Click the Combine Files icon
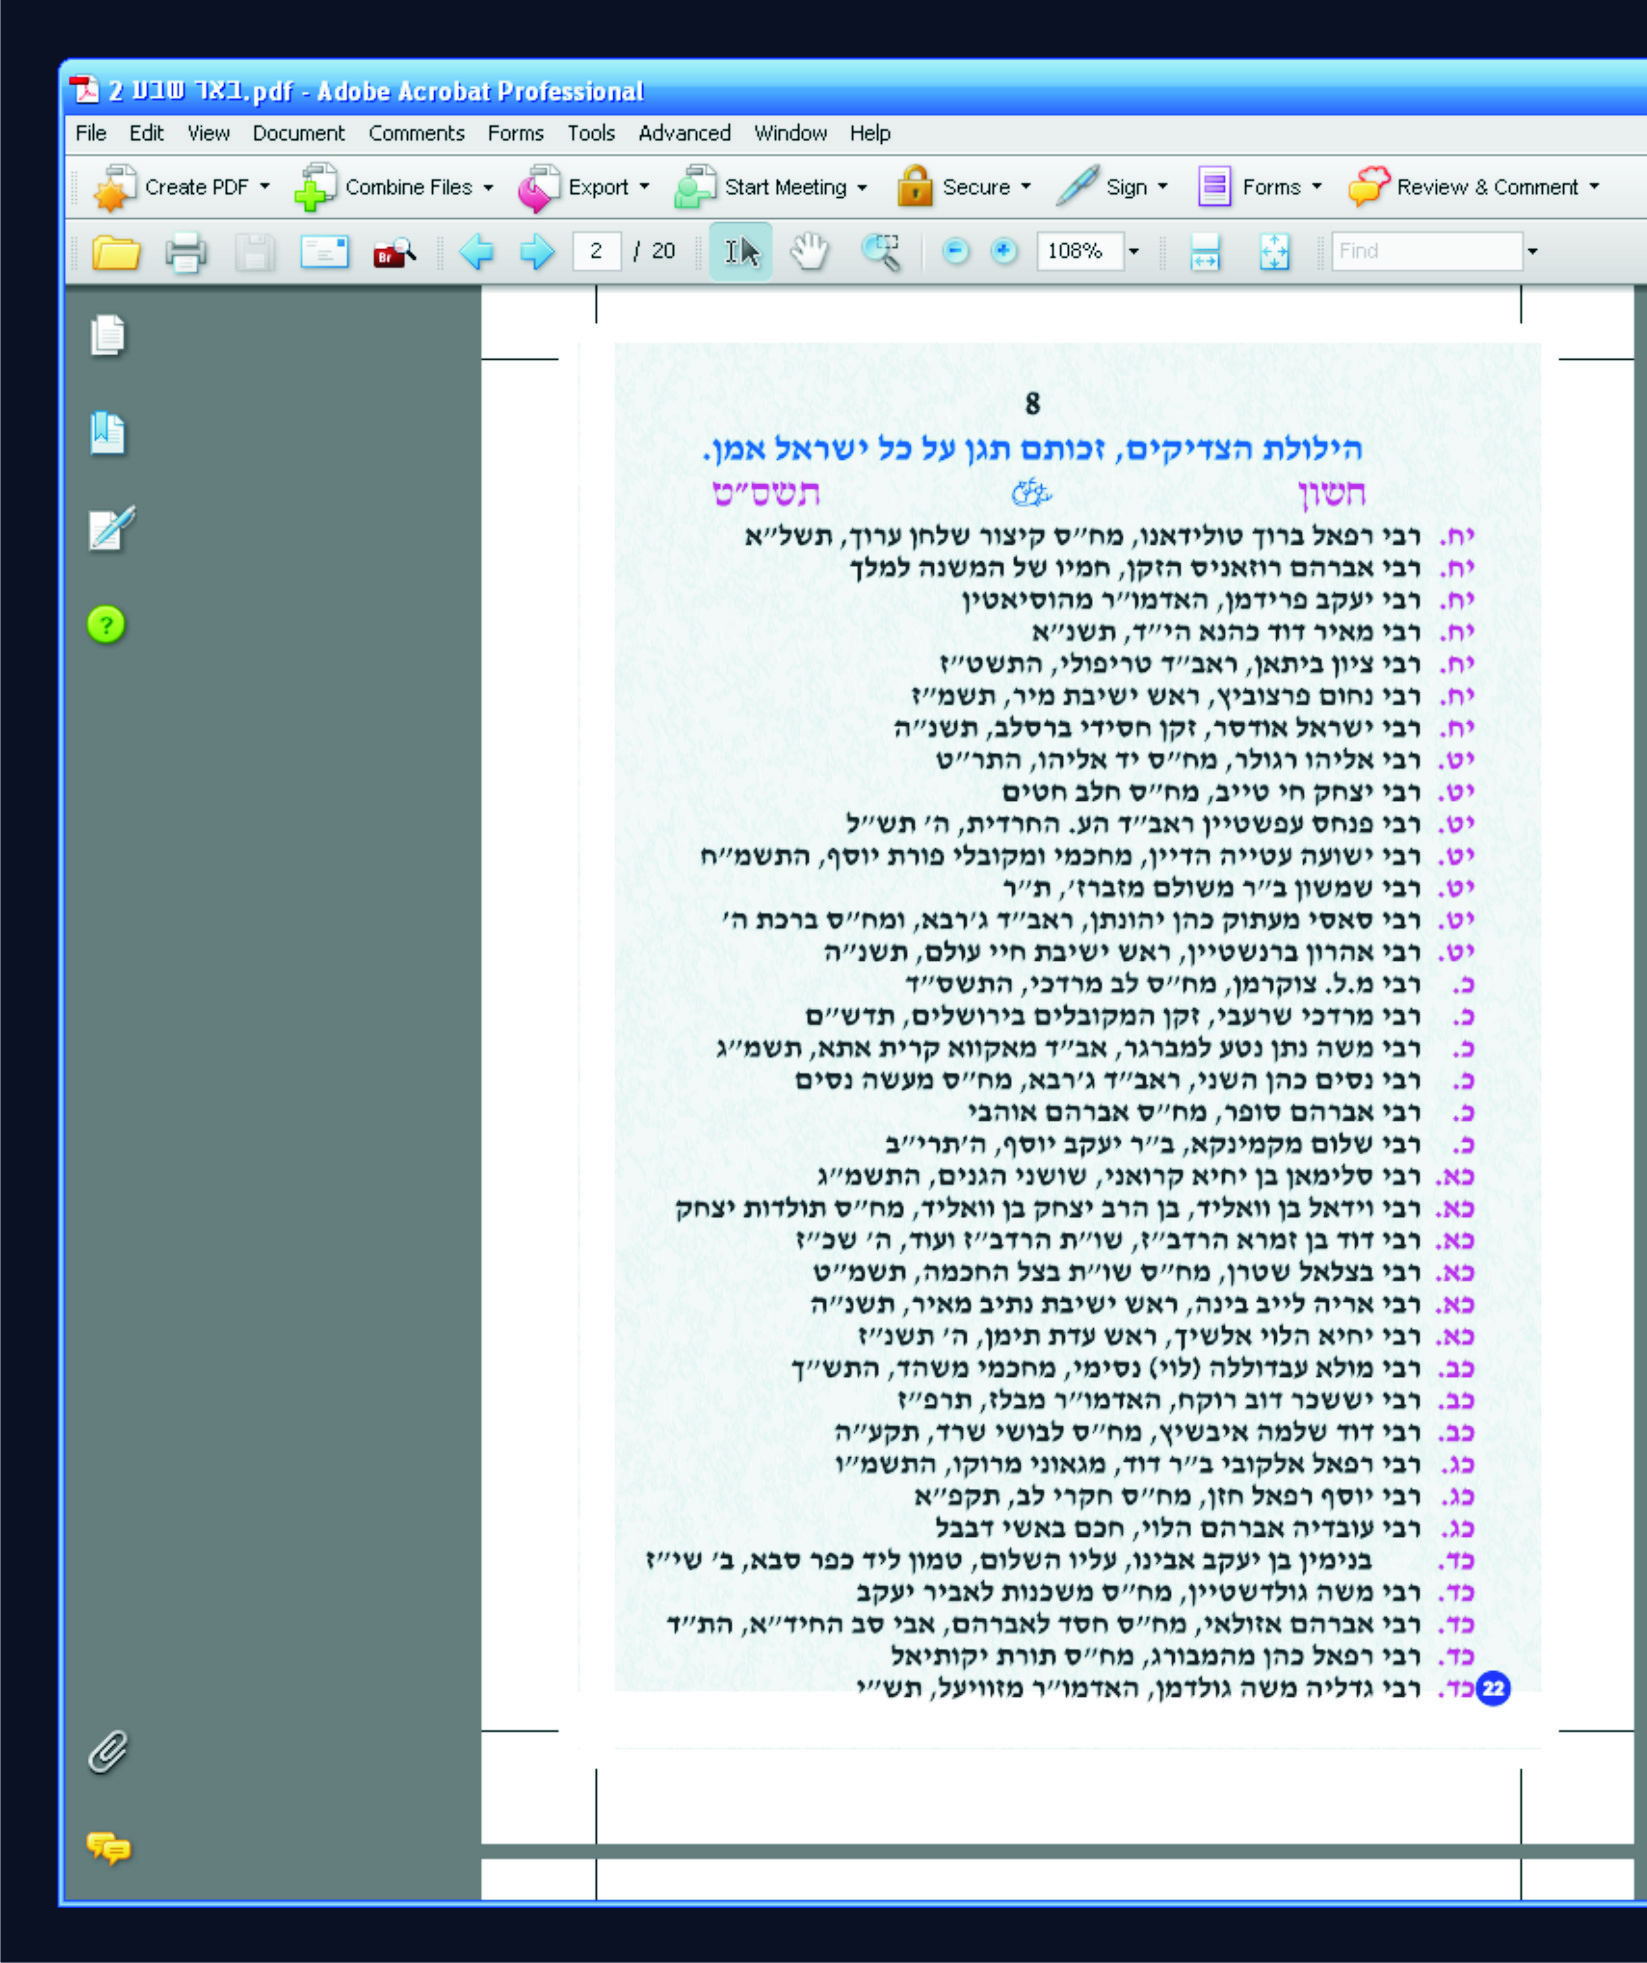This screenshot has width=1647, height=1963. click(316, 187)
